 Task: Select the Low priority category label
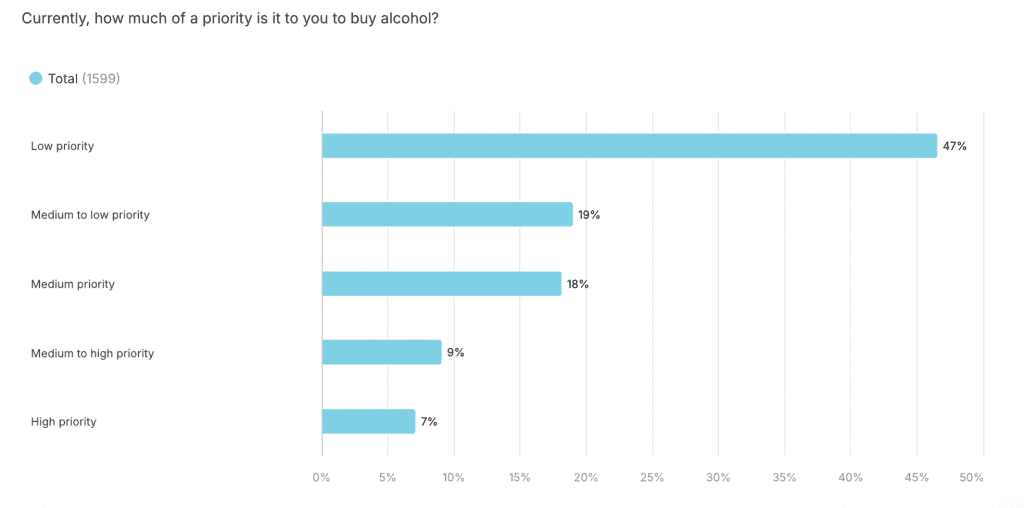(x=62, y=146)
